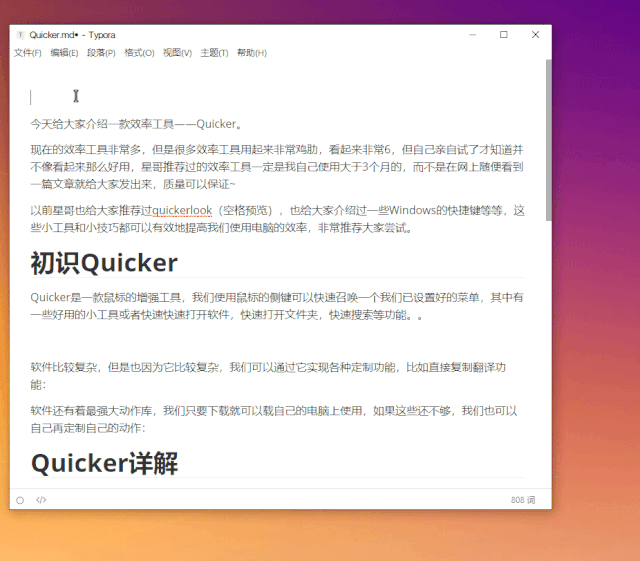Open the 帮助(H) menu
The image size is (640, 561).
click(252, 53)
